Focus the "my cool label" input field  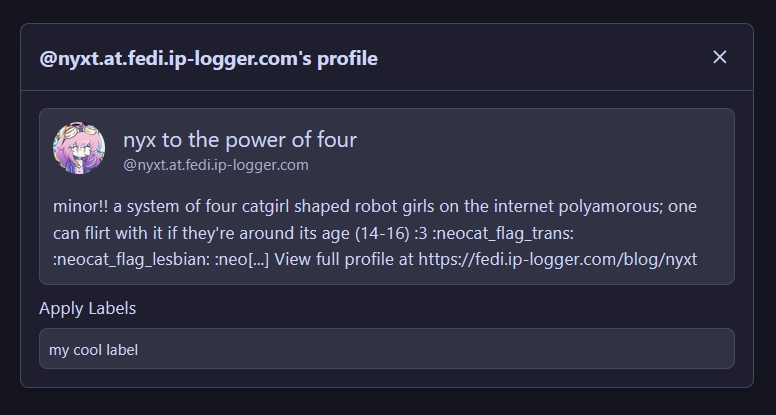point(386,349)
